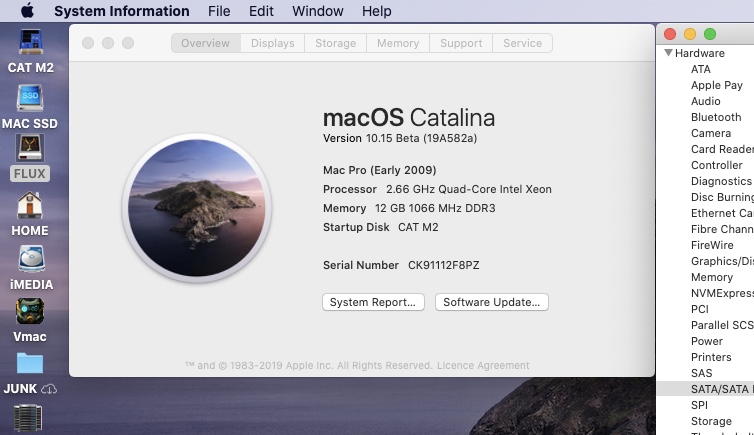Select Controller in the Hardware list
This screenshot has width=754, height=435.
tap(716, 165)
